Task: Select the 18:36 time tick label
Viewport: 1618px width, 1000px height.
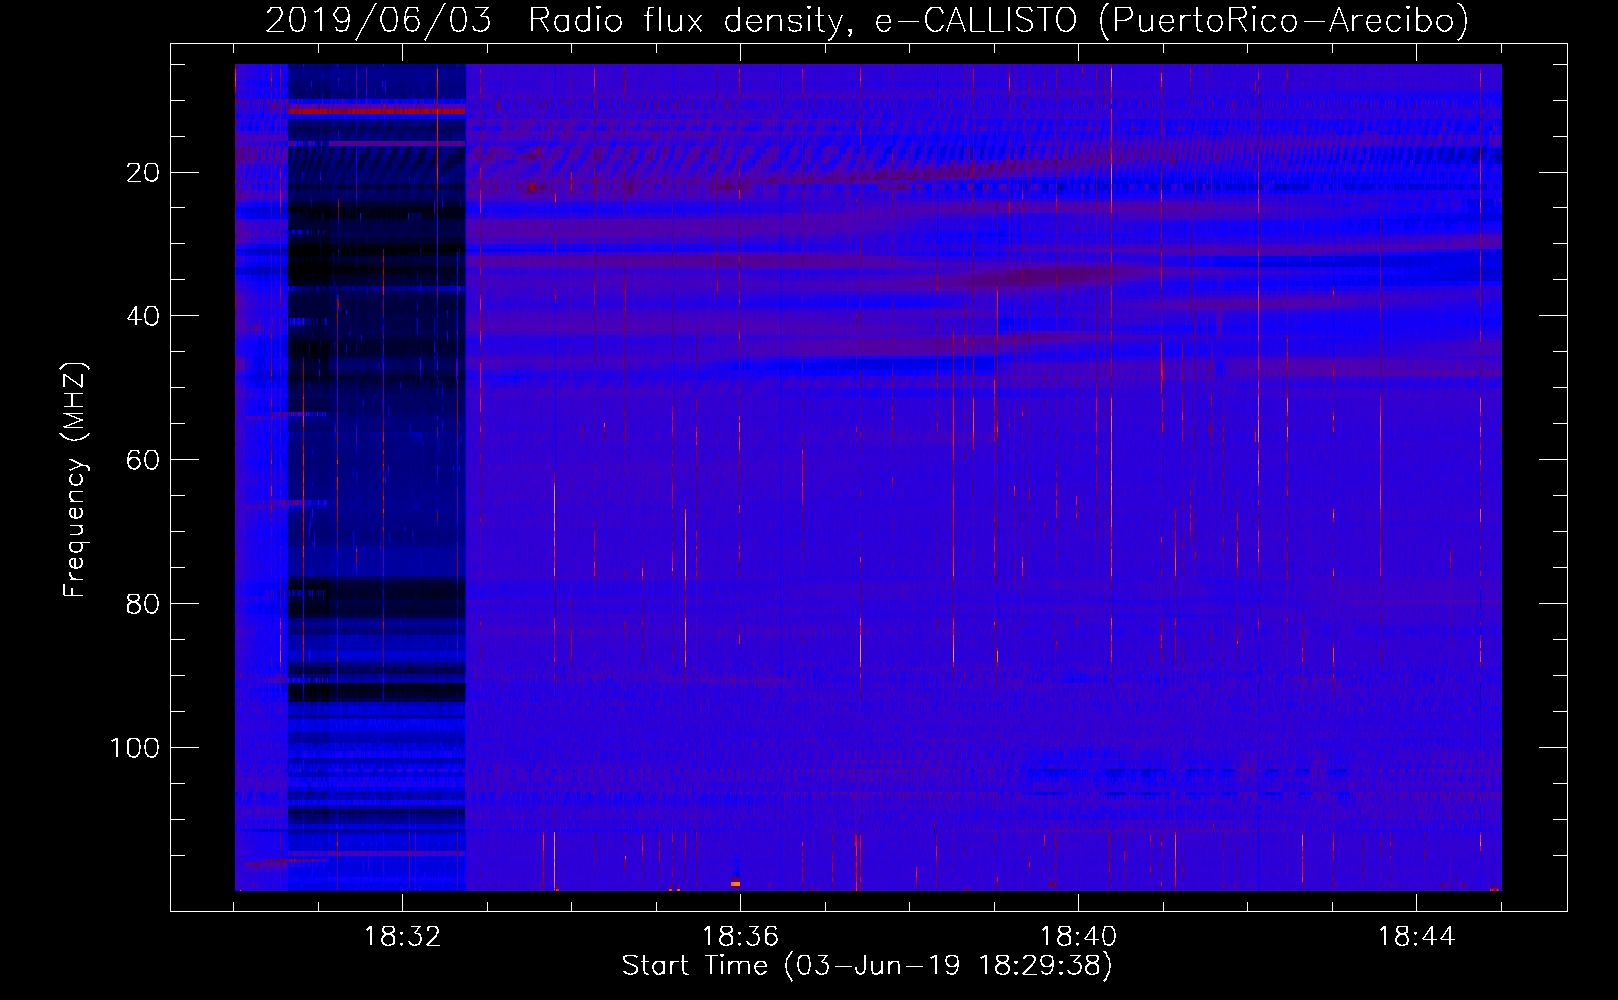Action: (740, 937)
